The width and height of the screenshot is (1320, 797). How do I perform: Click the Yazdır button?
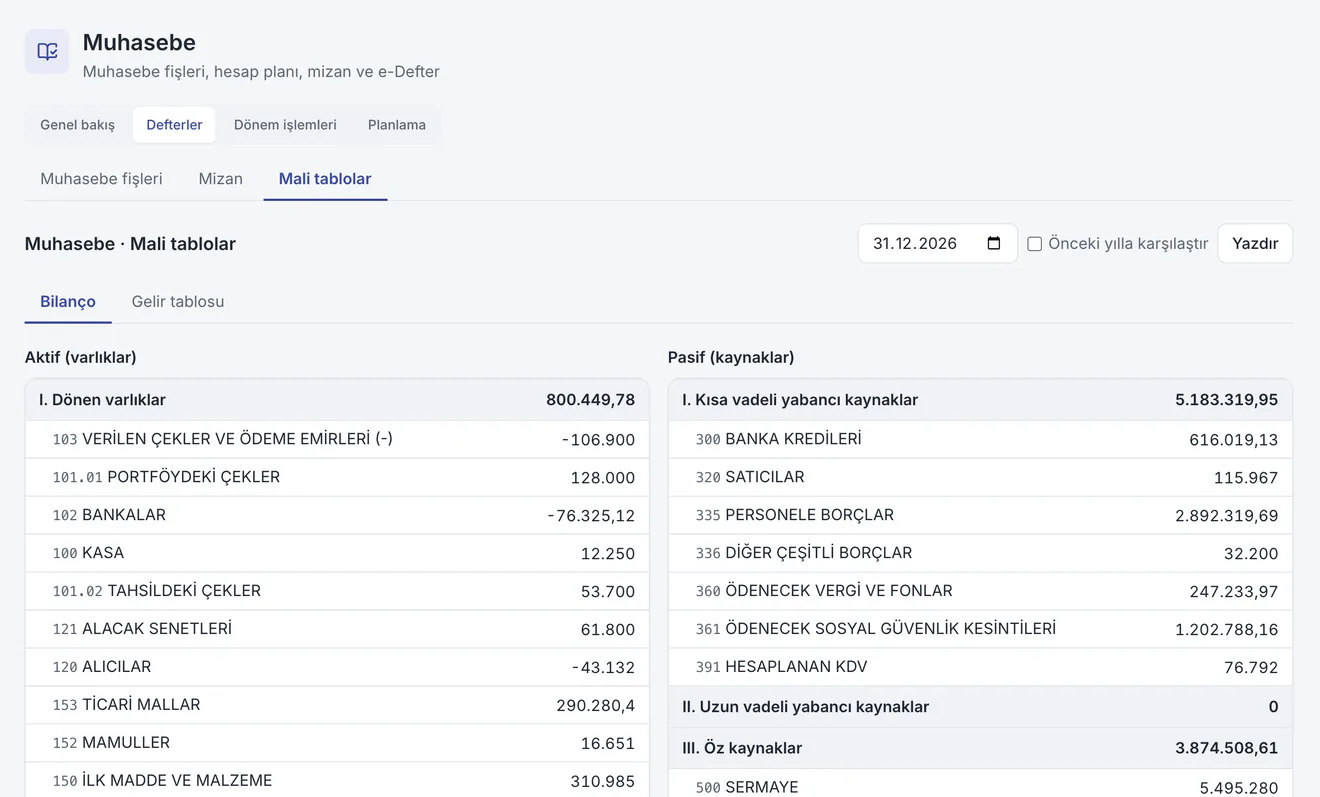(x=1255, y=243)
